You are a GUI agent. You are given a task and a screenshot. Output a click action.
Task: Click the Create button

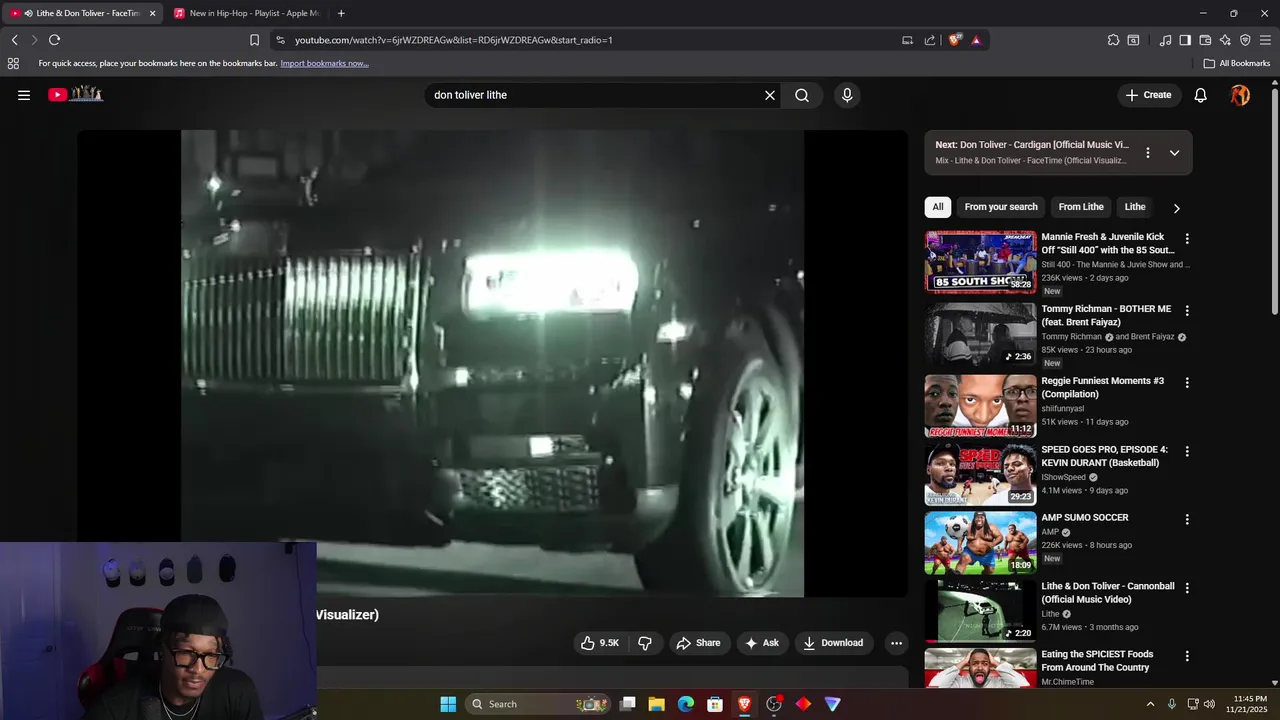(x=1148, y=95)
